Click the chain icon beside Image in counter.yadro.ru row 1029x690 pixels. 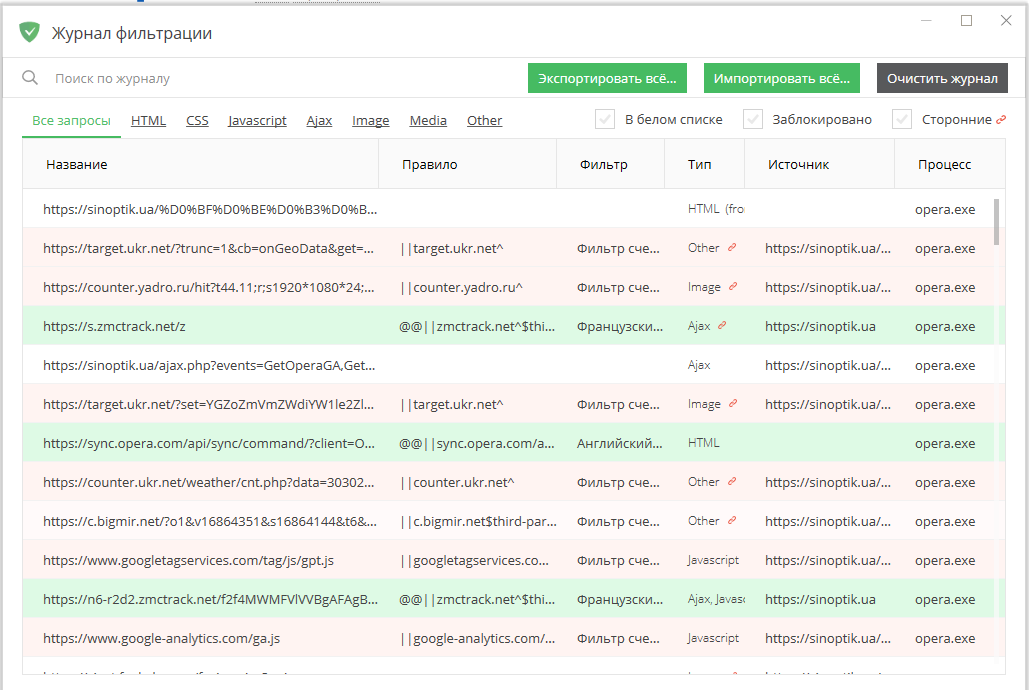735,287
